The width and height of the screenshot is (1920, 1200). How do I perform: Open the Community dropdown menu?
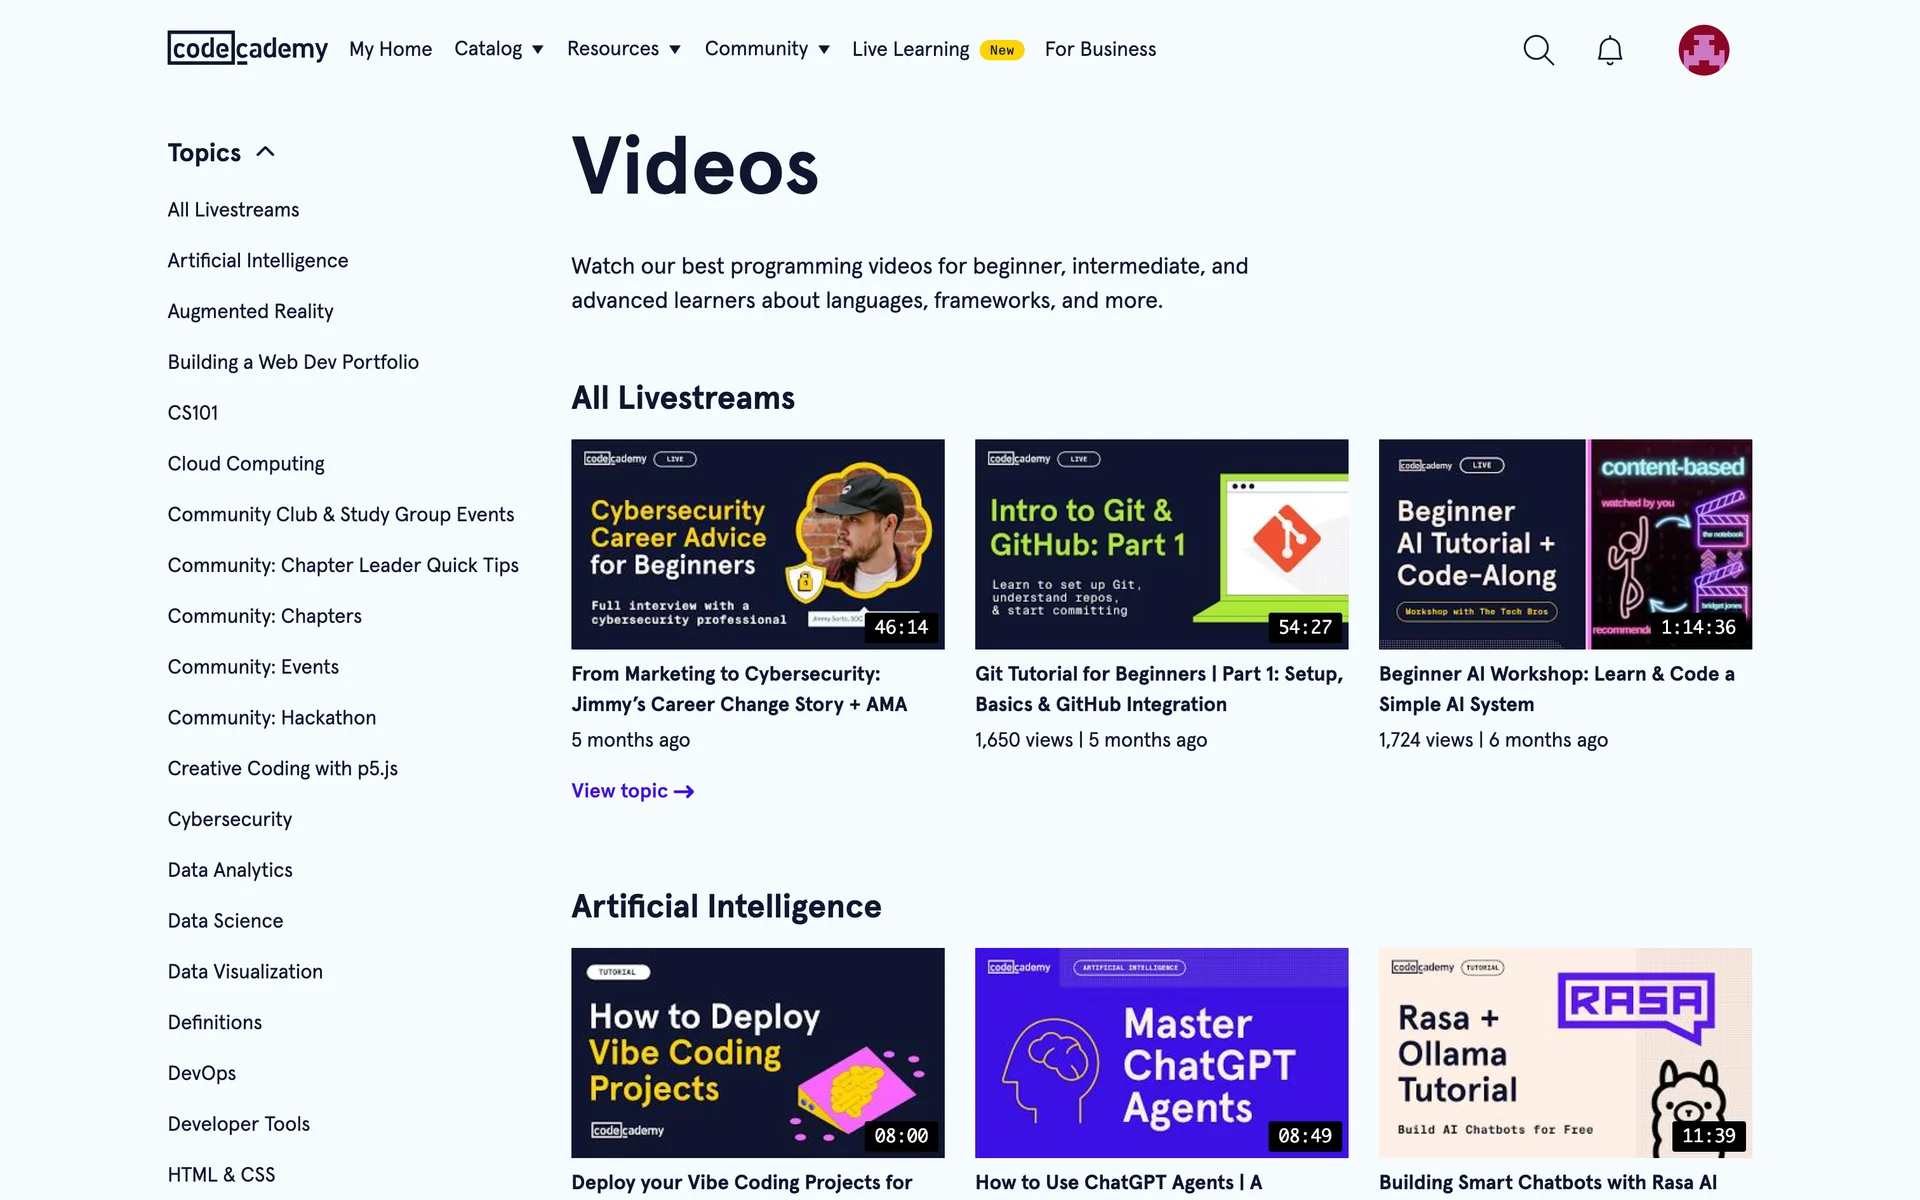coord(766,49)
